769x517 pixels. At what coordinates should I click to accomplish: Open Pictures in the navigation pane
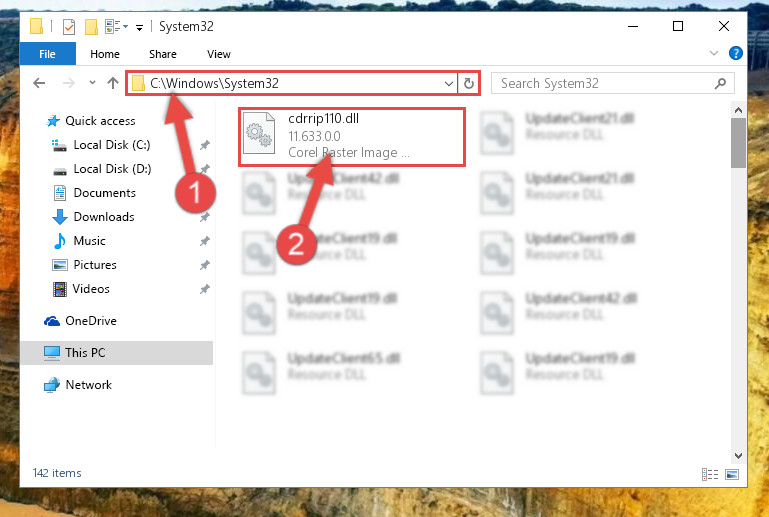95,265
